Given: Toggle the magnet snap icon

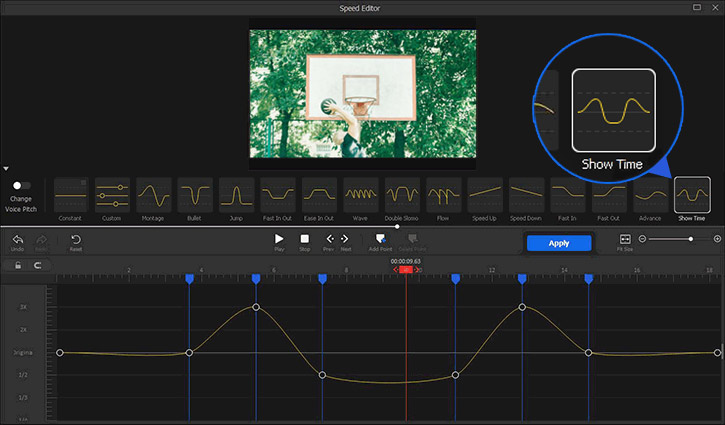Looking at the screenshot, I should 38,265.
